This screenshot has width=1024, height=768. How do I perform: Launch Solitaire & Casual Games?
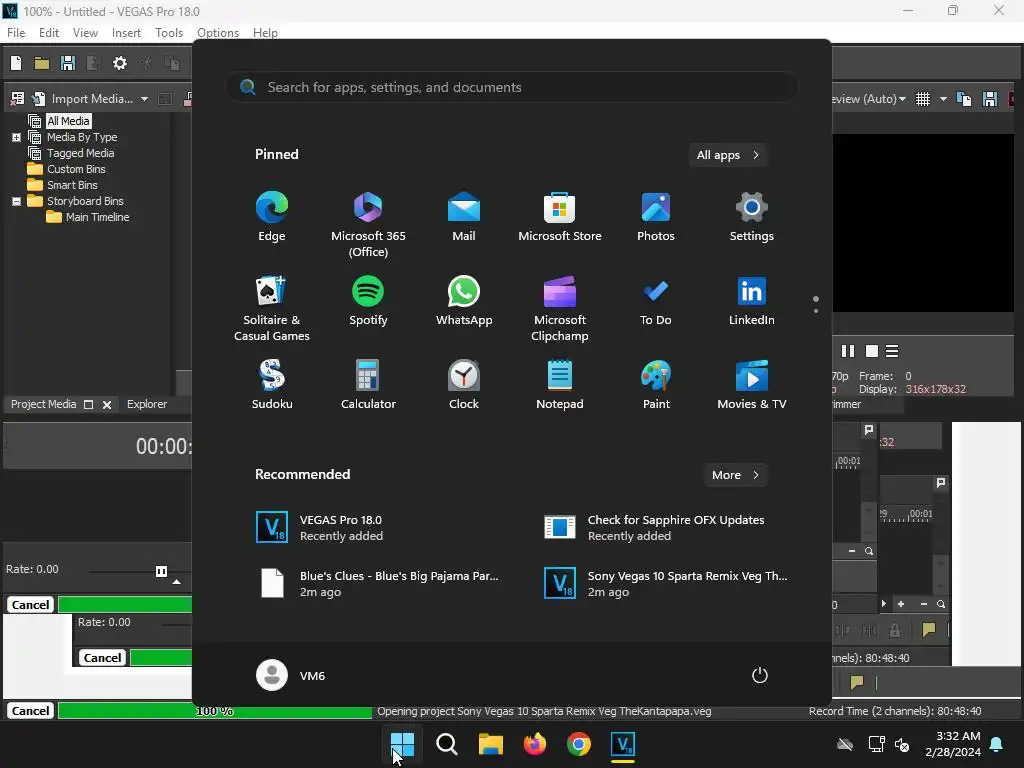[x=272, y=309]
